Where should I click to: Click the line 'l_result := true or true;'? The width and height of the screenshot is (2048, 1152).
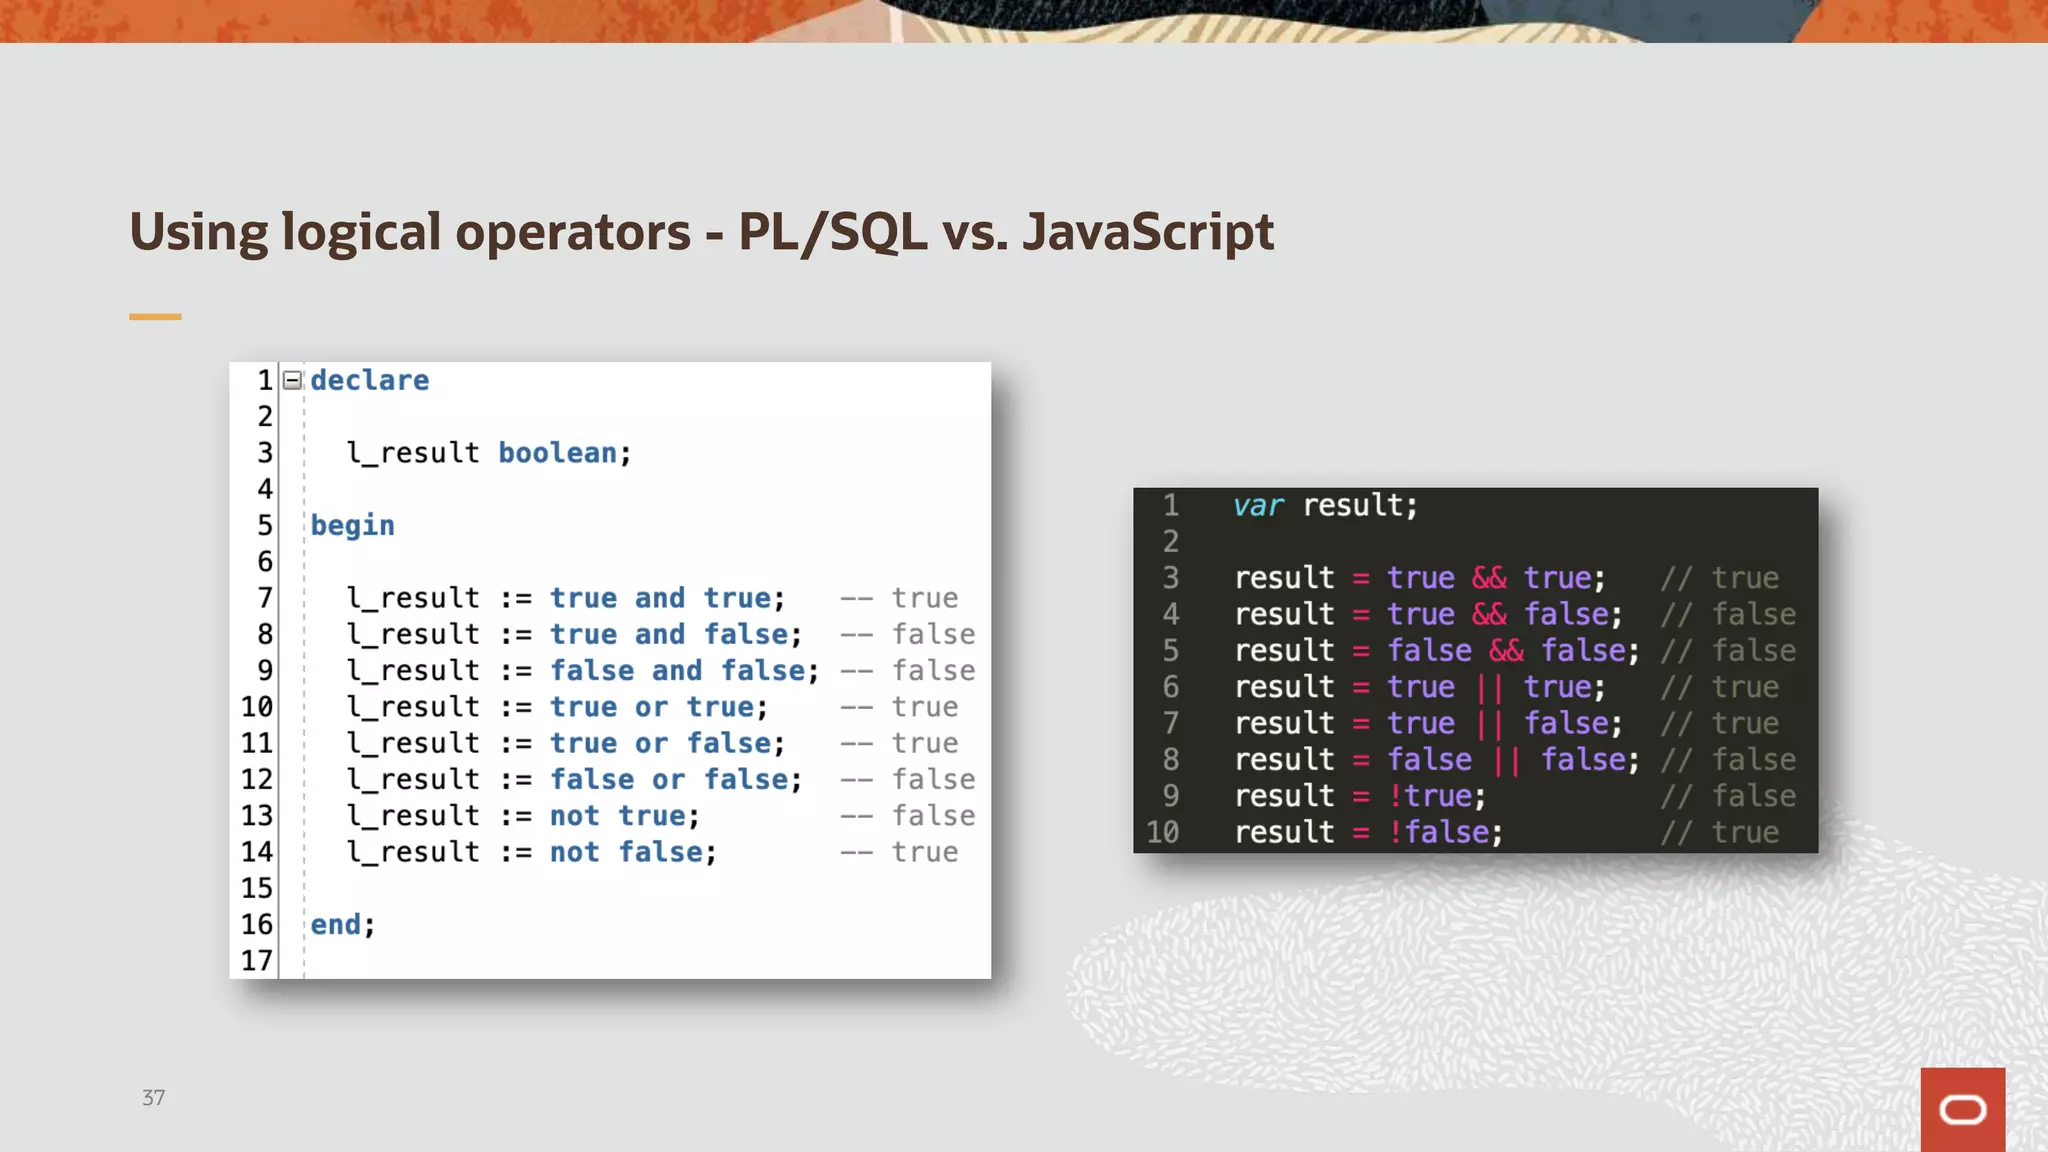tap(557, 707)
